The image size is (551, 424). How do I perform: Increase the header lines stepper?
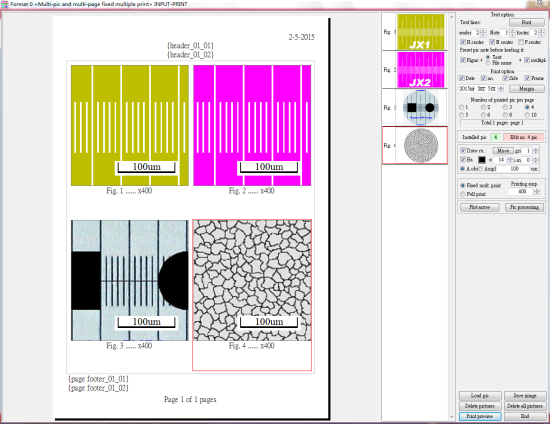[x=484, y=31]
